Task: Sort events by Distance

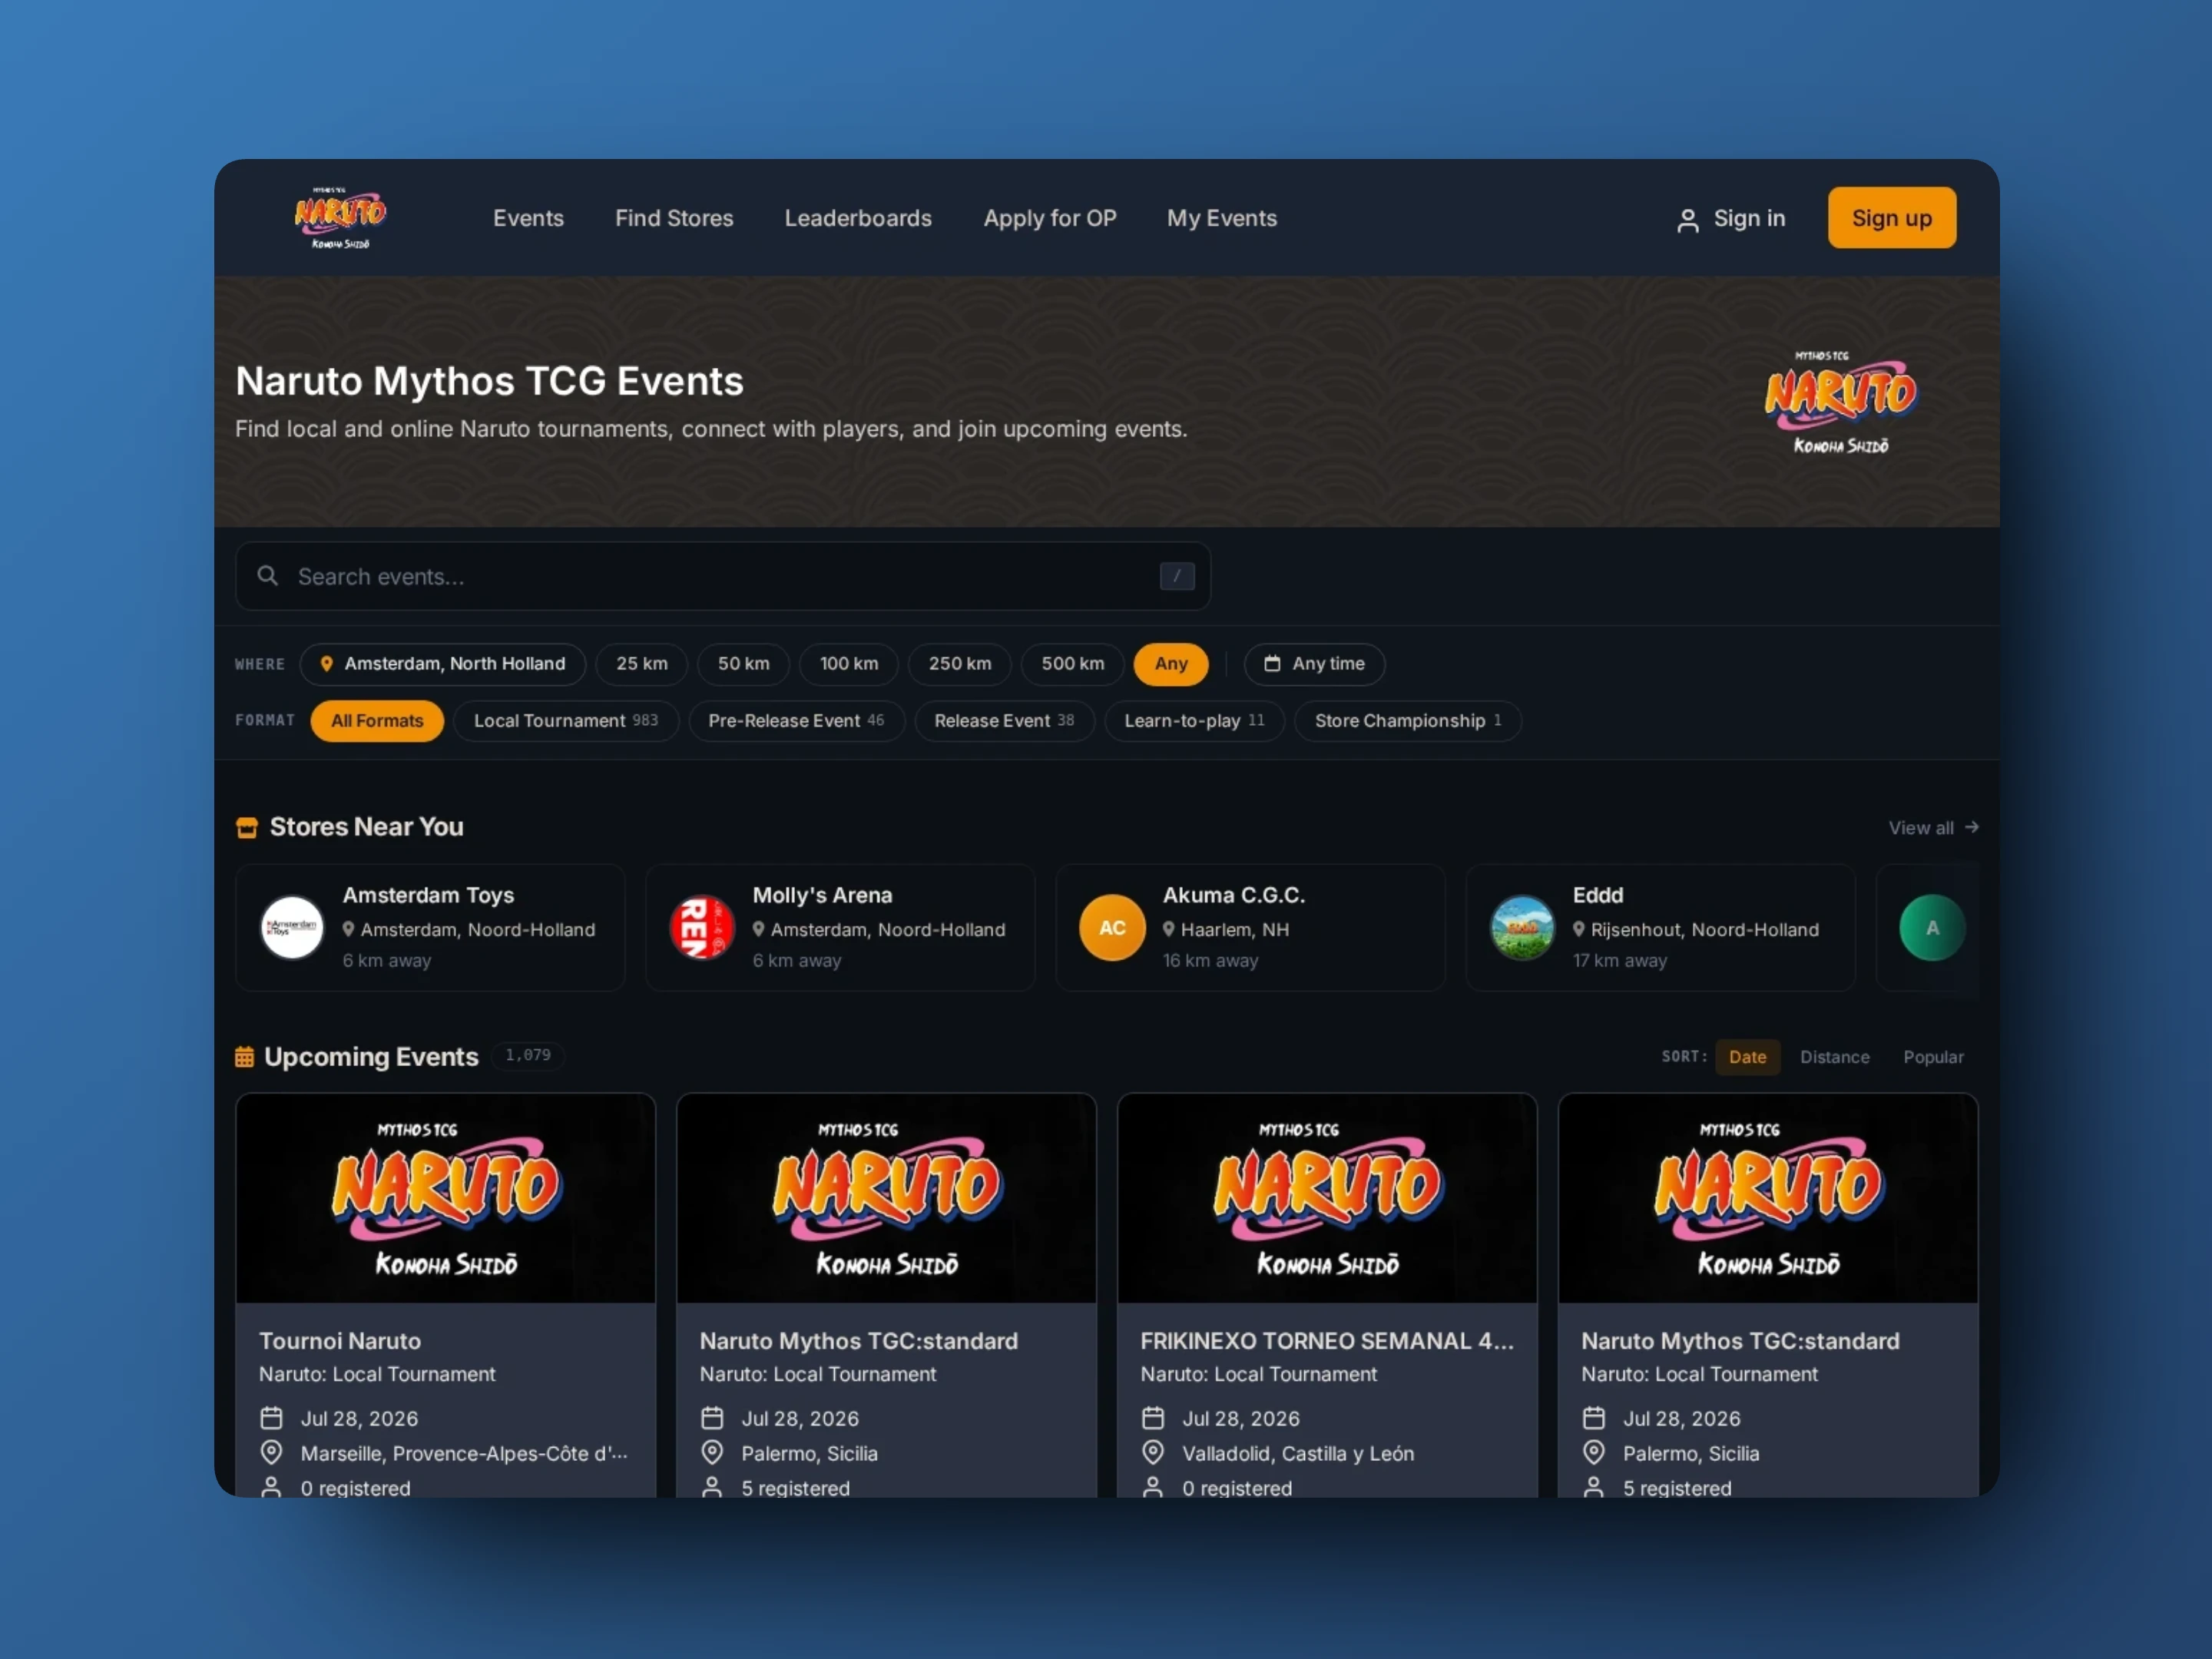Action: coord(1834,1057)
